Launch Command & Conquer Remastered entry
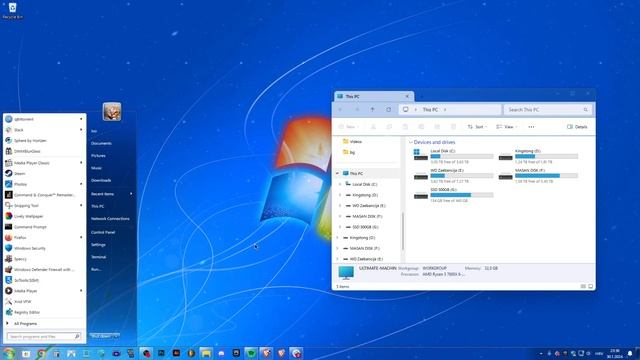This screenshot has width=640, height=360. pyautogui.click(x=44, y=195)
